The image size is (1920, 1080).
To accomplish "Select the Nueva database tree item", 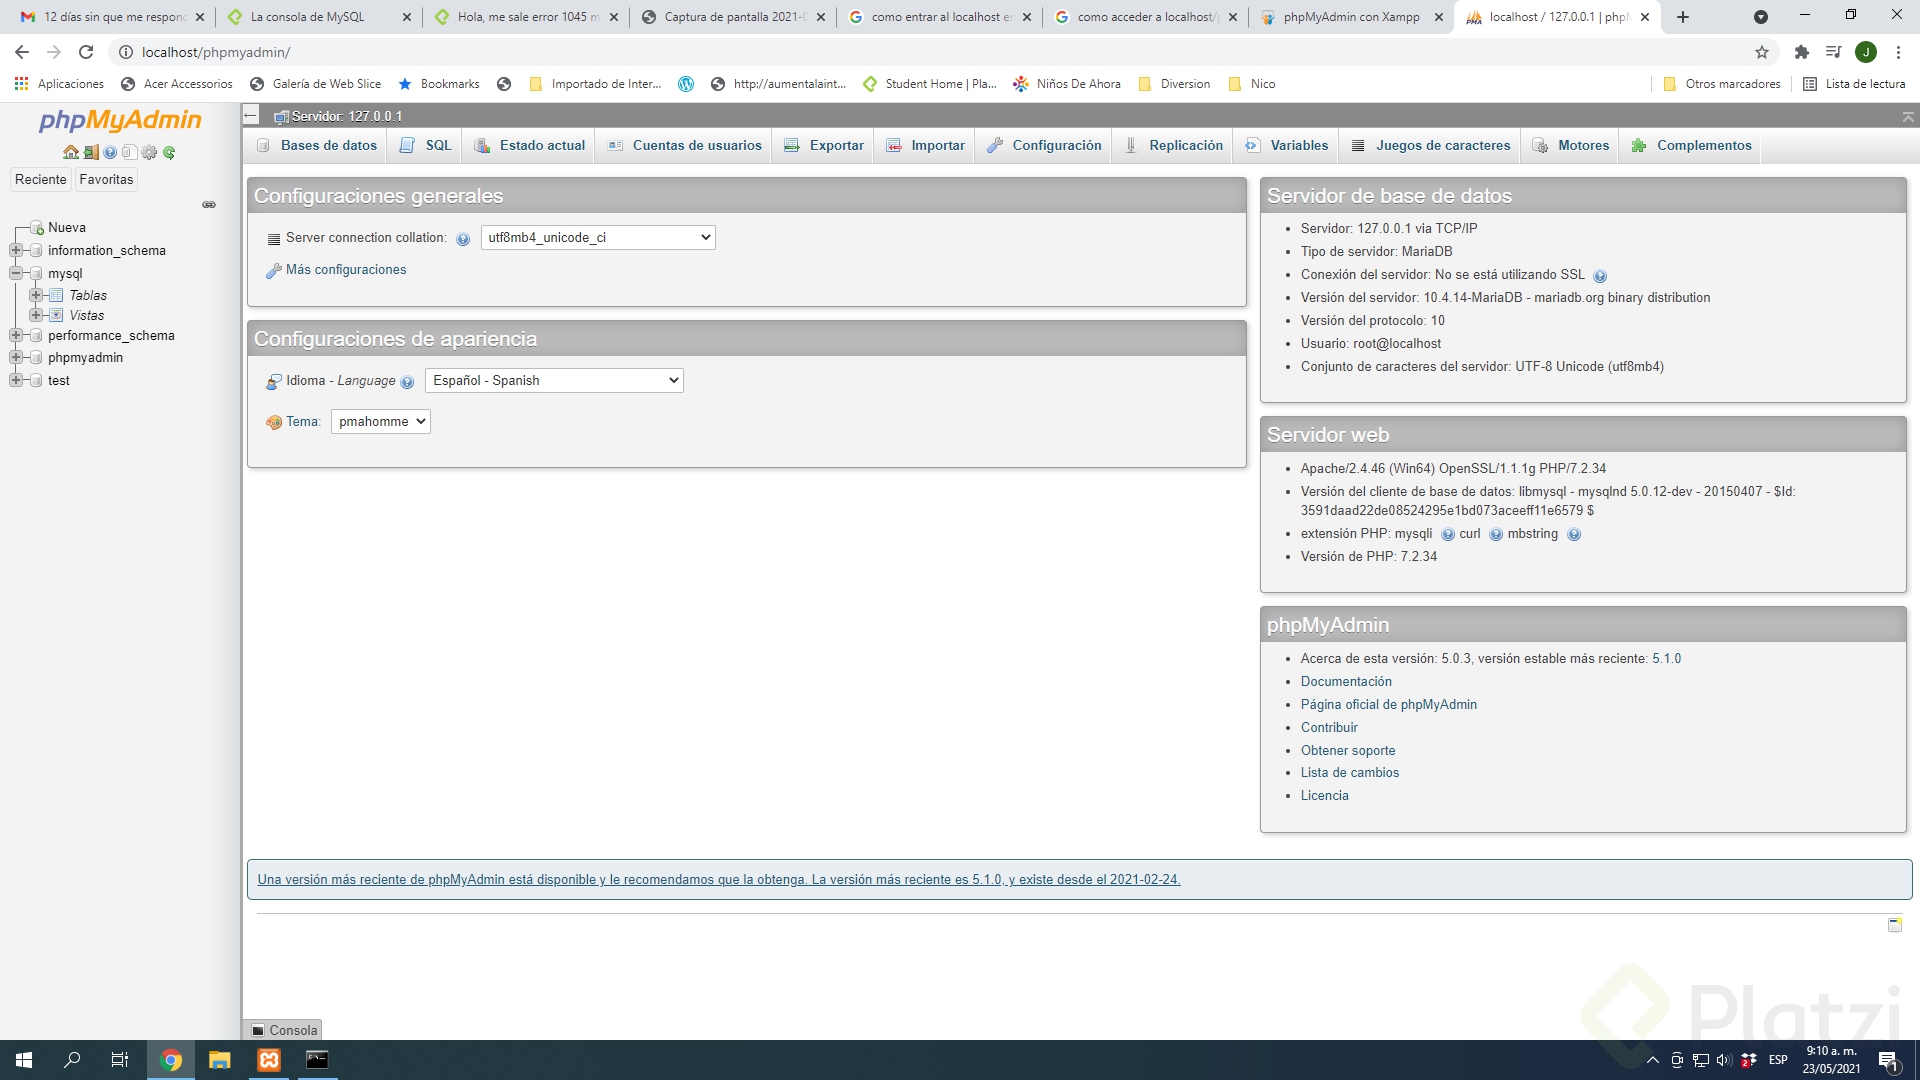I will [x=67, y=228].
